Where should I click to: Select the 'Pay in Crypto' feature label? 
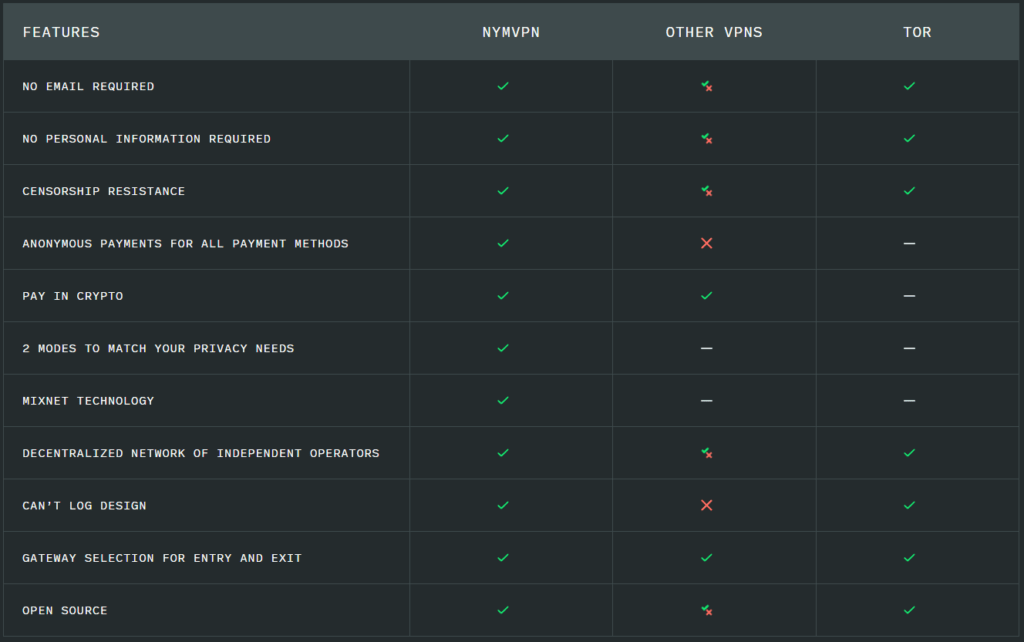[x=72, y=296]
